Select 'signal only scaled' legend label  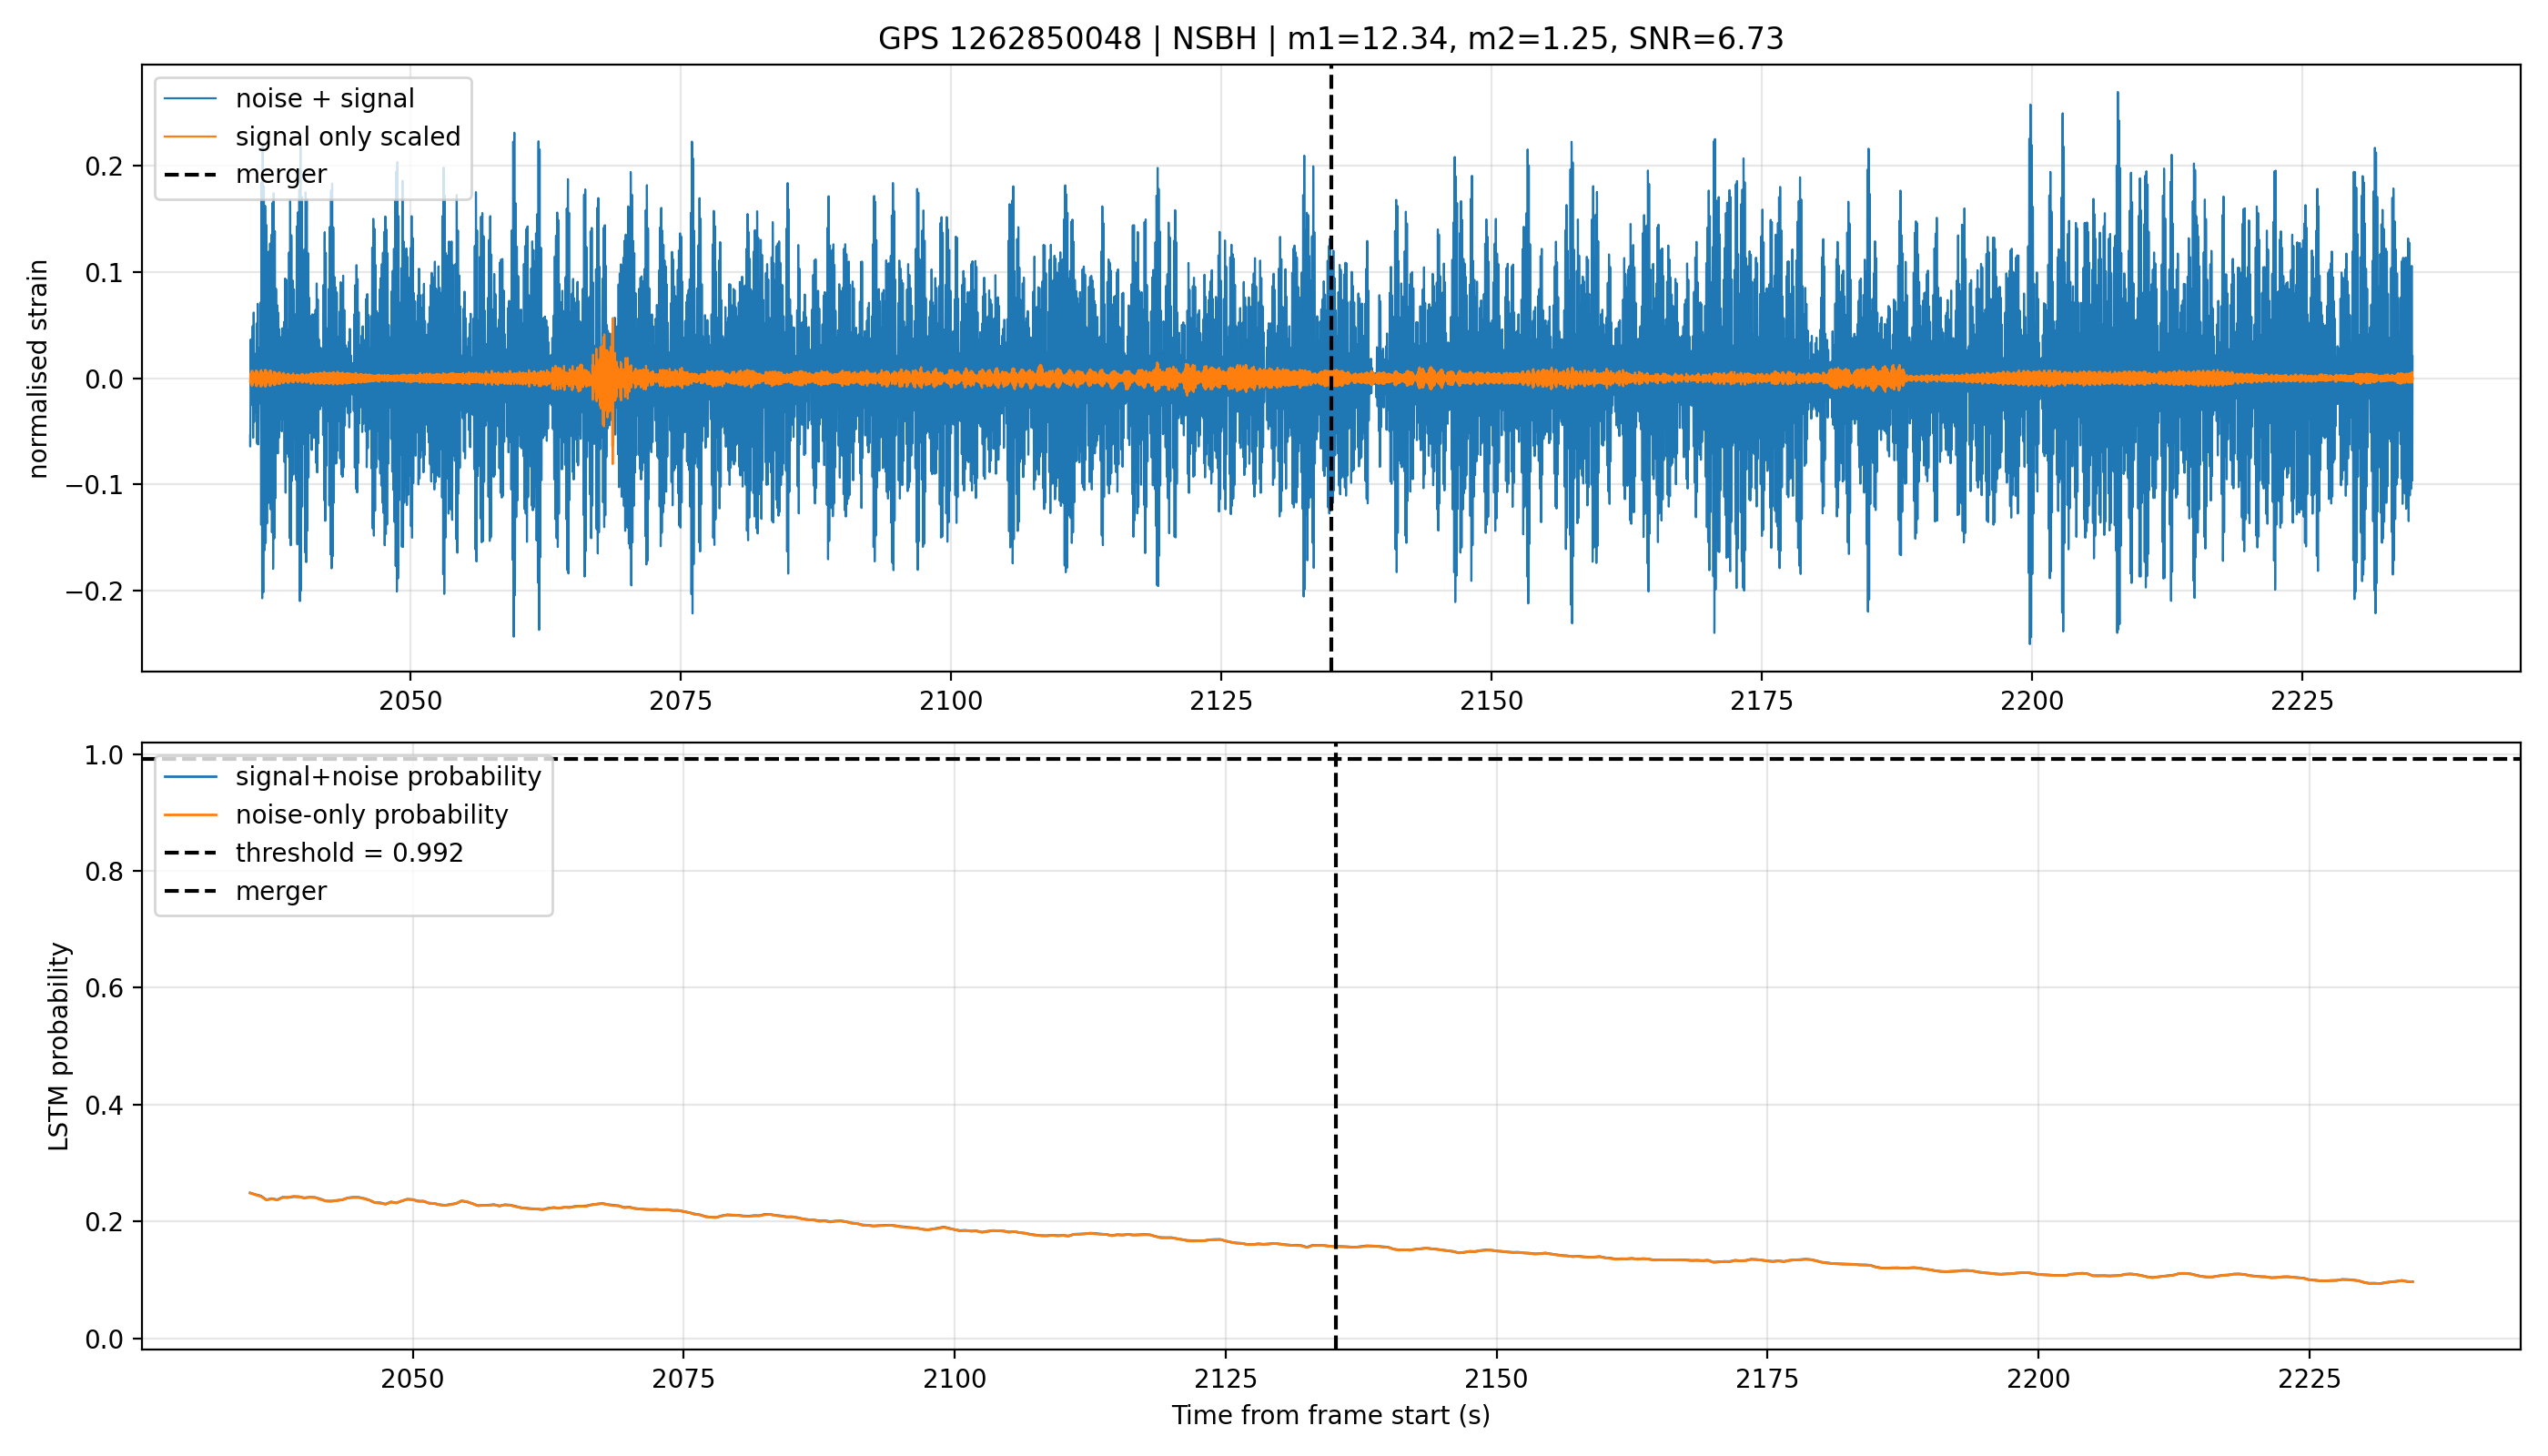[x=348, y=137]
